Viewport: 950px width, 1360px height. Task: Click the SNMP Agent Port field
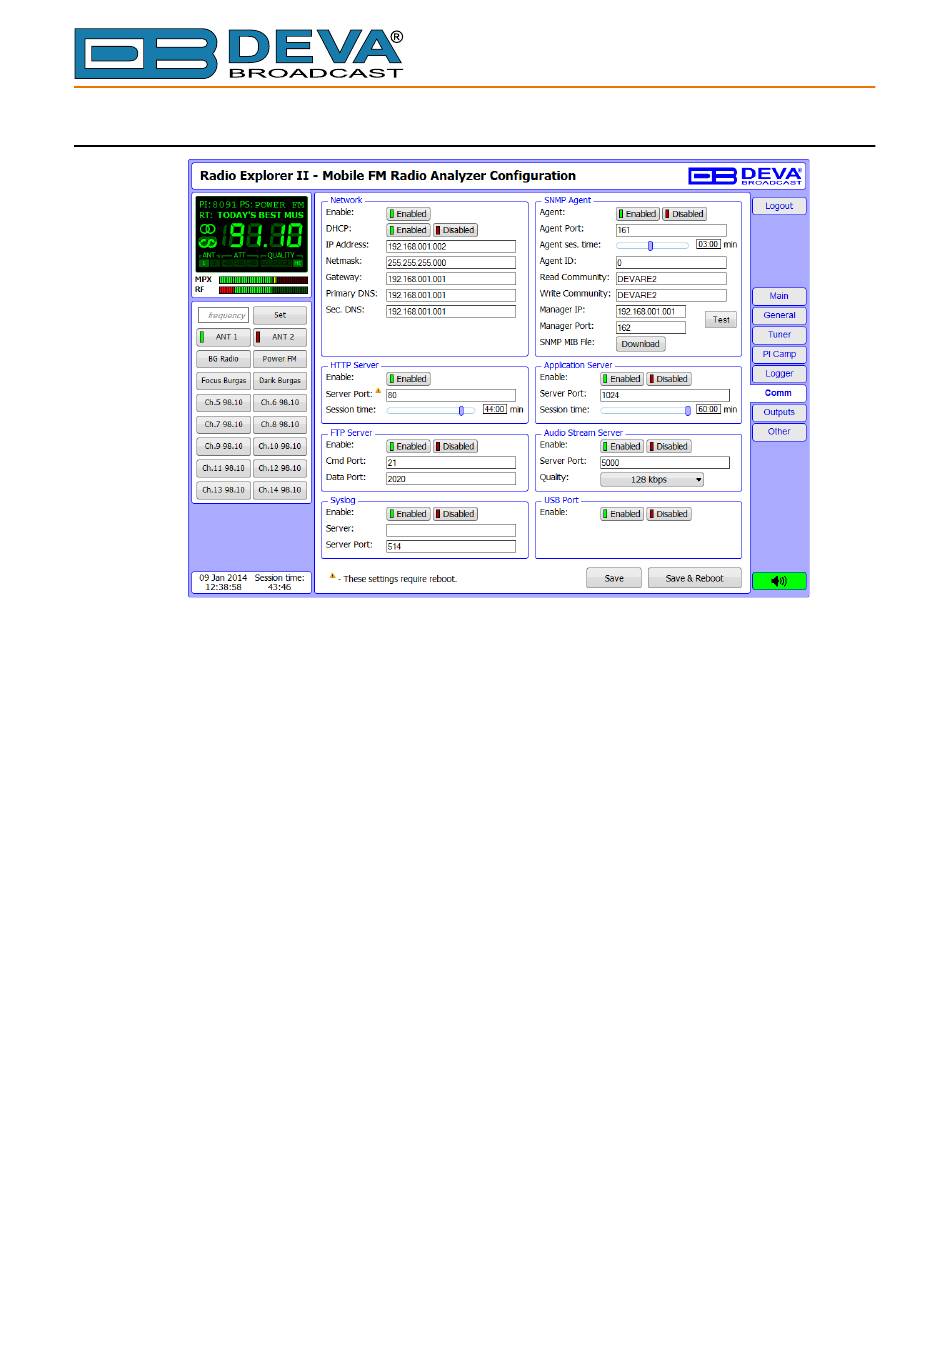671,230
